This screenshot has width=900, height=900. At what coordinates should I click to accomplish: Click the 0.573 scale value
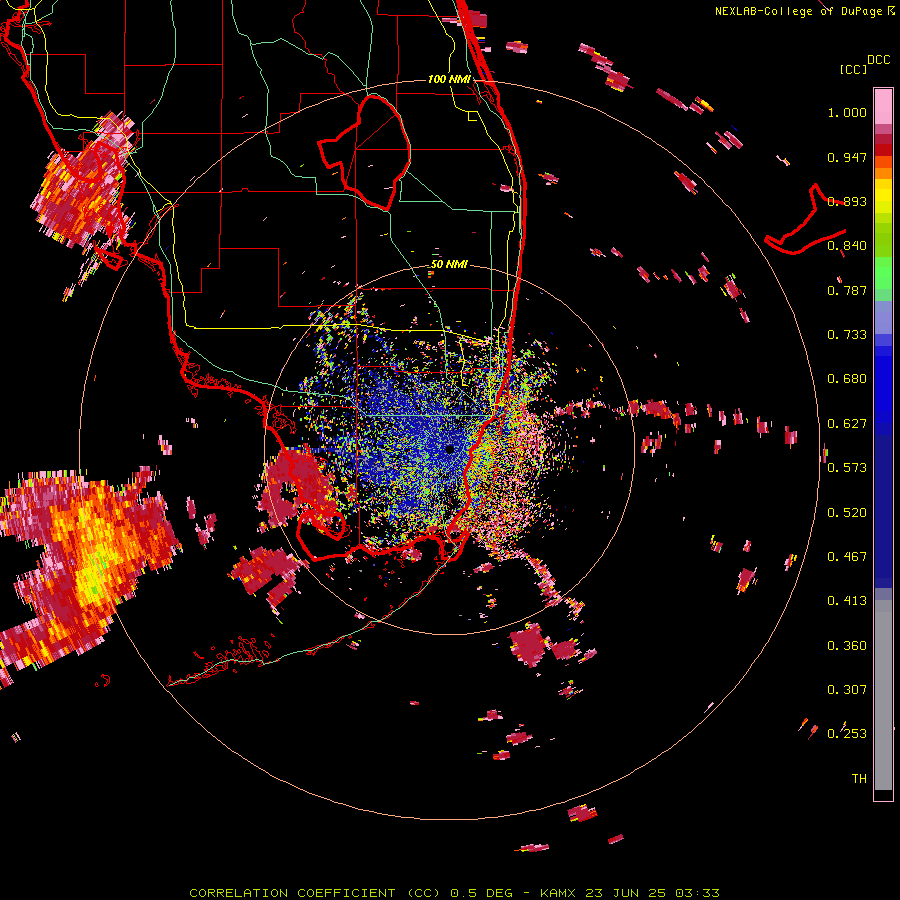point(847,468)
